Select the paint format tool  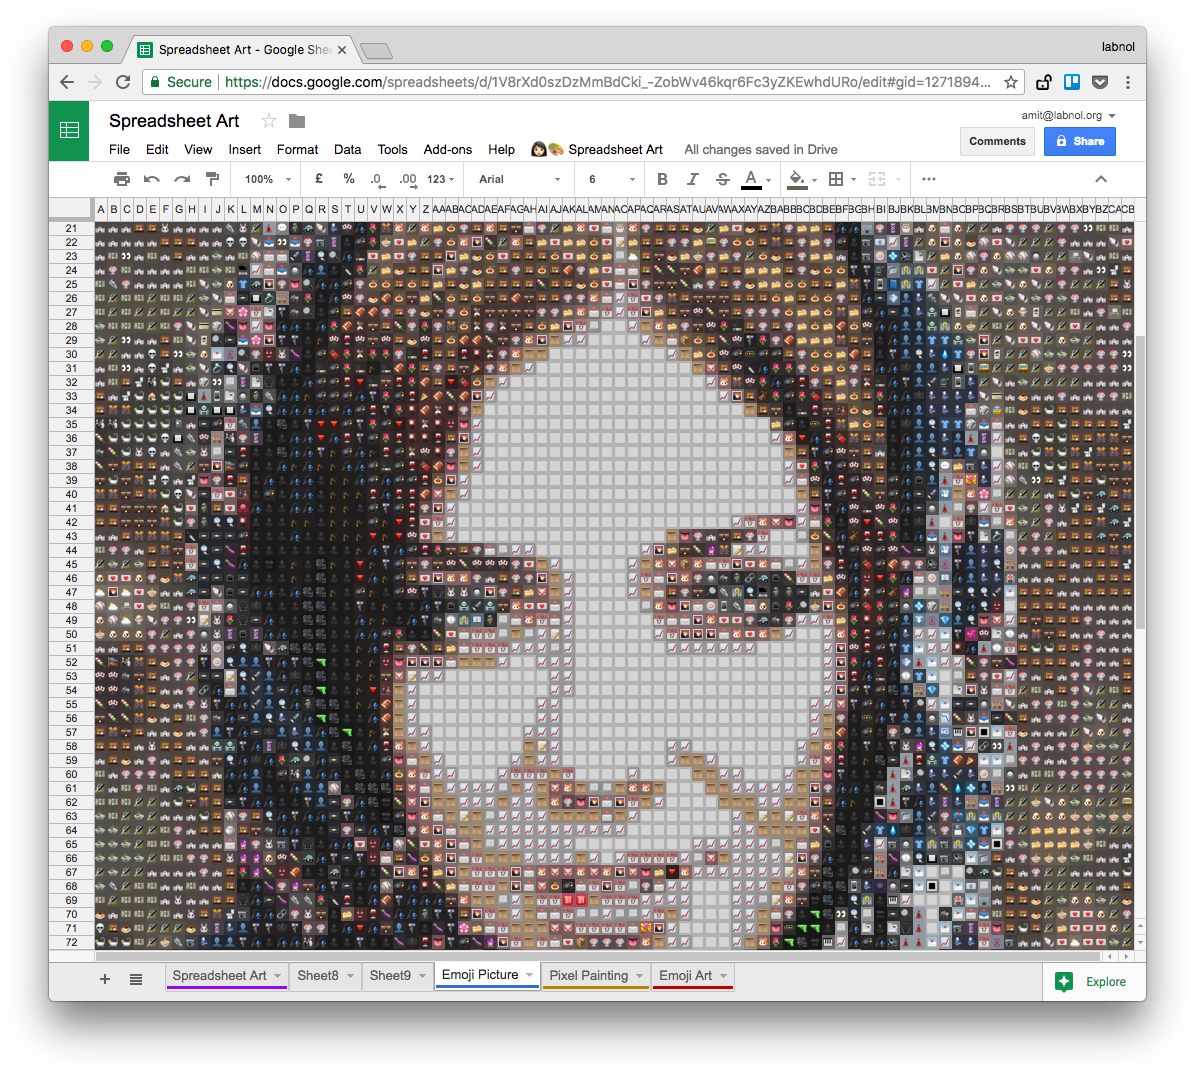(212, 179)
